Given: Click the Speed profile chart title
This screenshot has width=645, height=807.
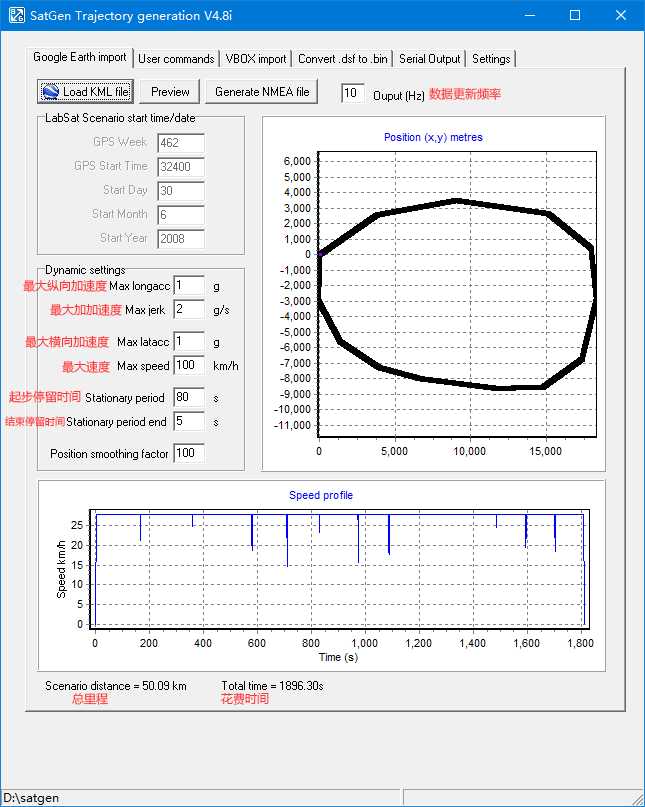Looking at the screenshot, I should [321, 495].
